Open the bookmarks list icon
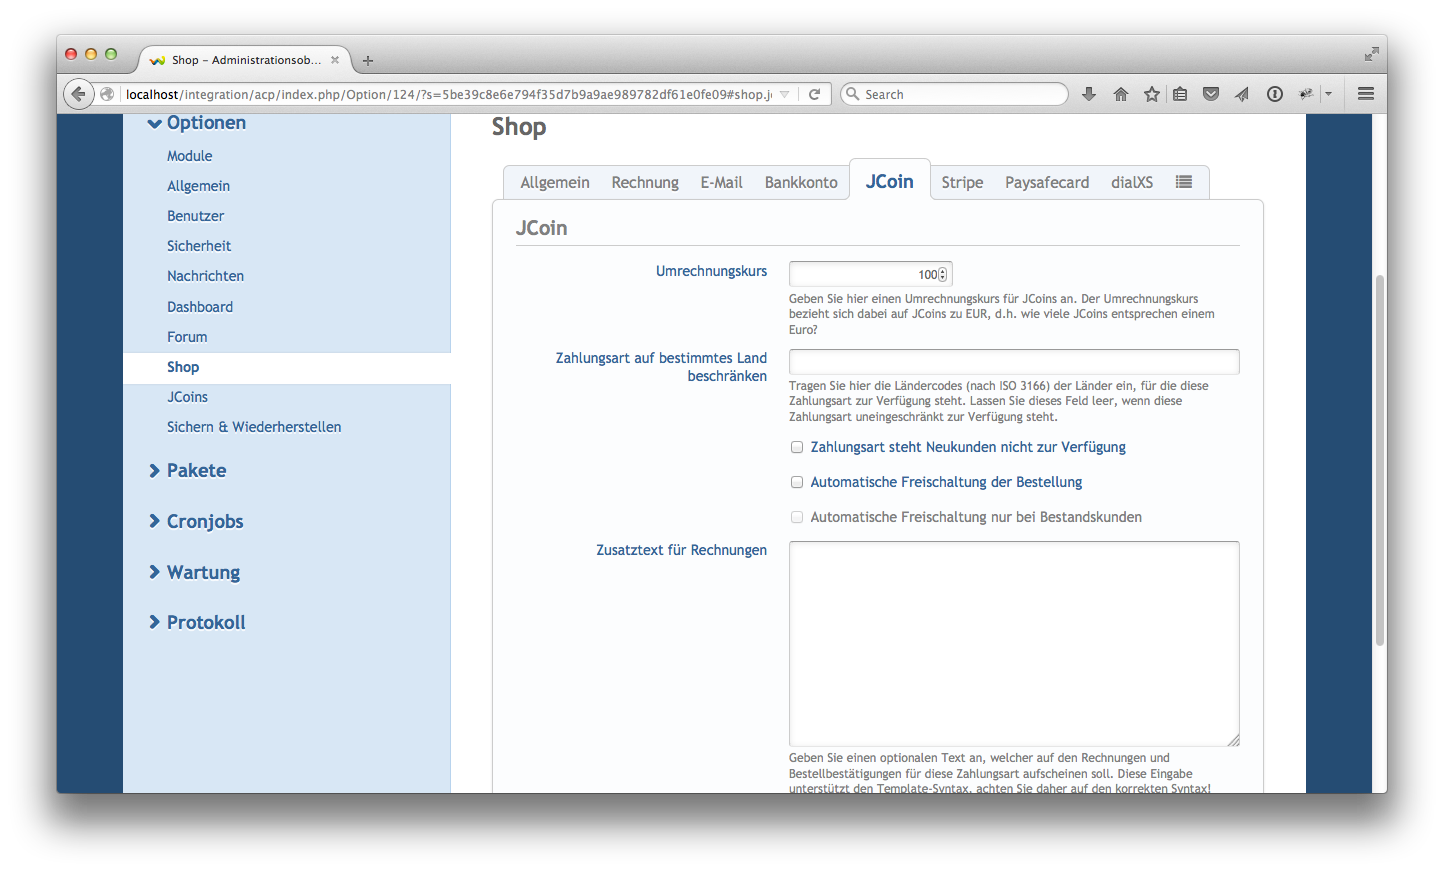1444x872 pixels. click(x=1180, y=94)
